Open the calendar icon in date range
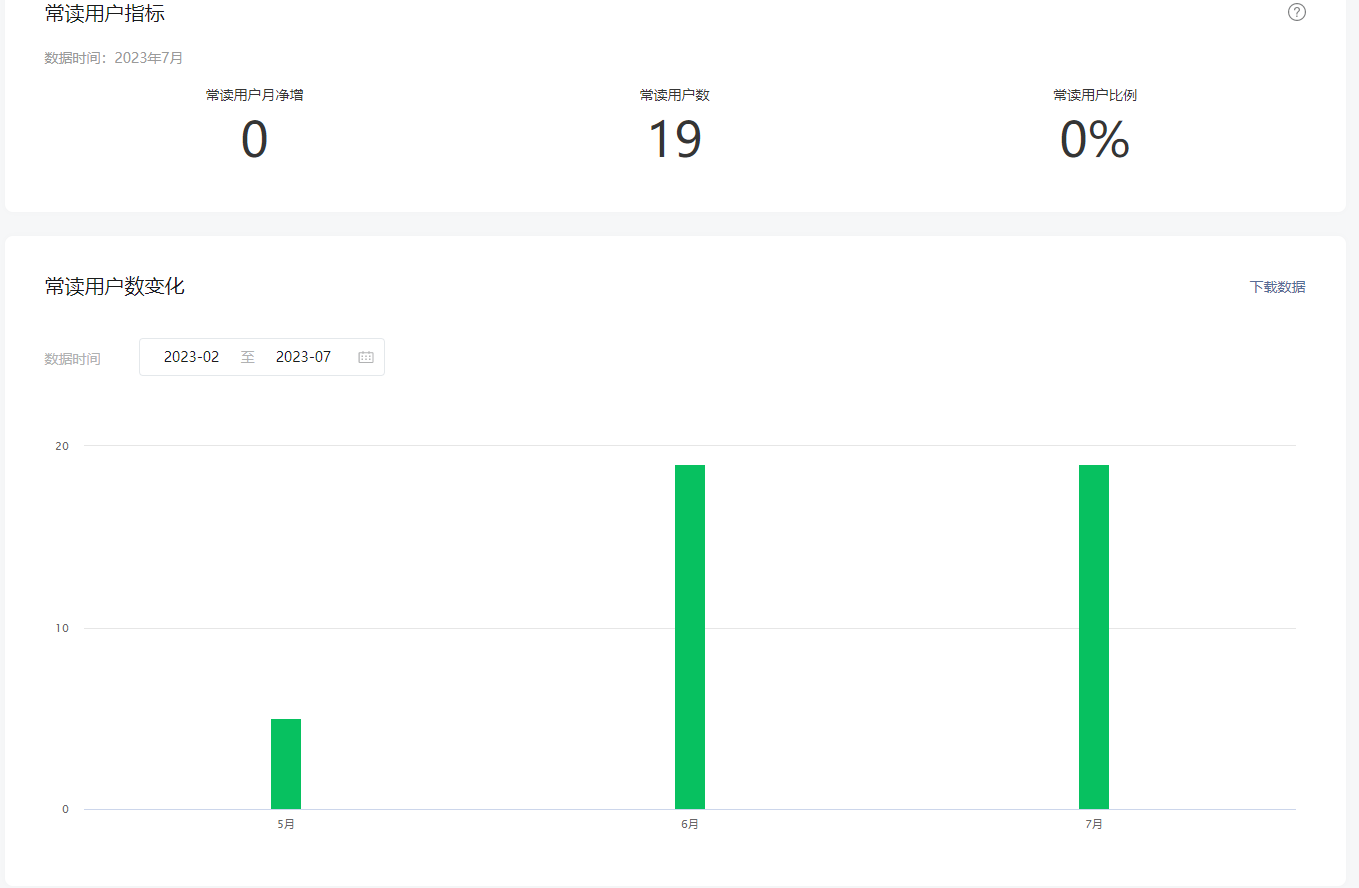1359x888 pixels. [366, 357]
